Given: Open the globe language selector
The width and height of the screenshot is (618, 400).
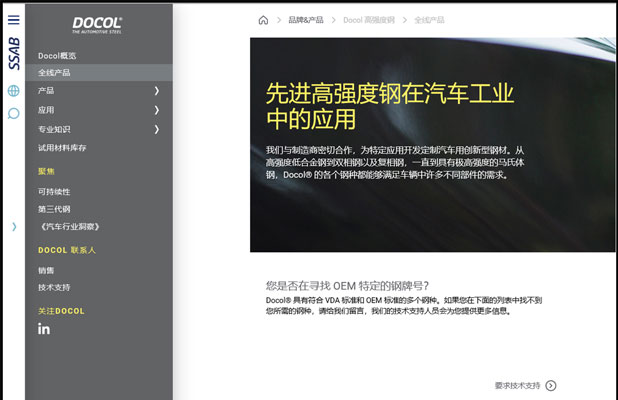Looking at the screenshot, I should pyautogui.click(x=13, y=91).
